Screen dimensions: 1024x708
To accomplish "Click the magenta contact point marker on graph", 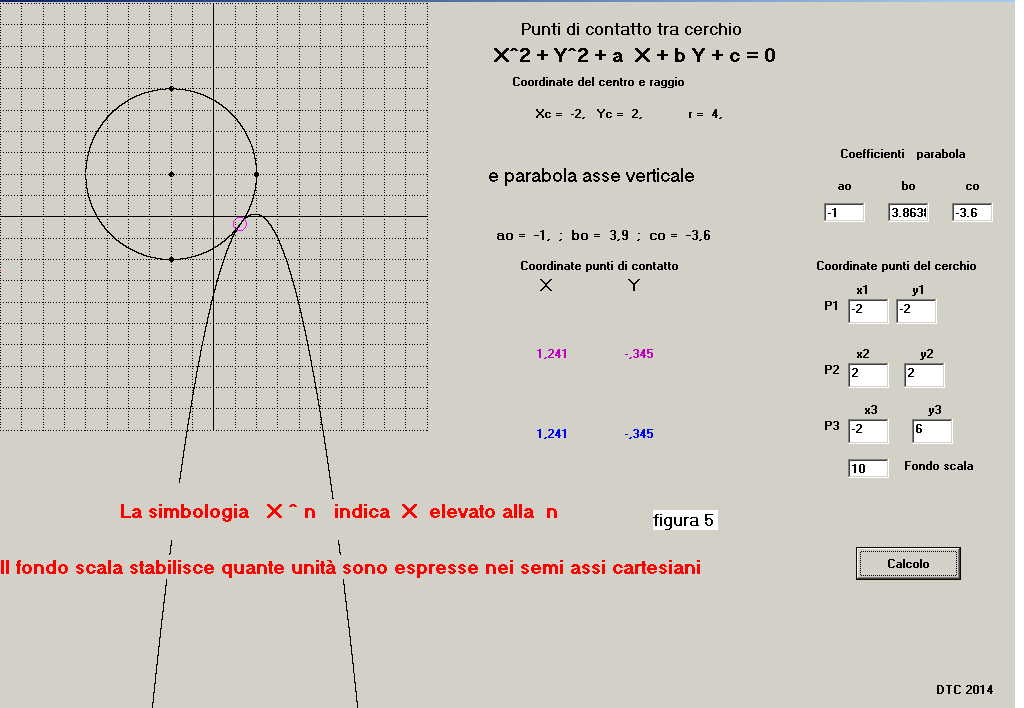I will pyautogui.click(x=240, y=224).
